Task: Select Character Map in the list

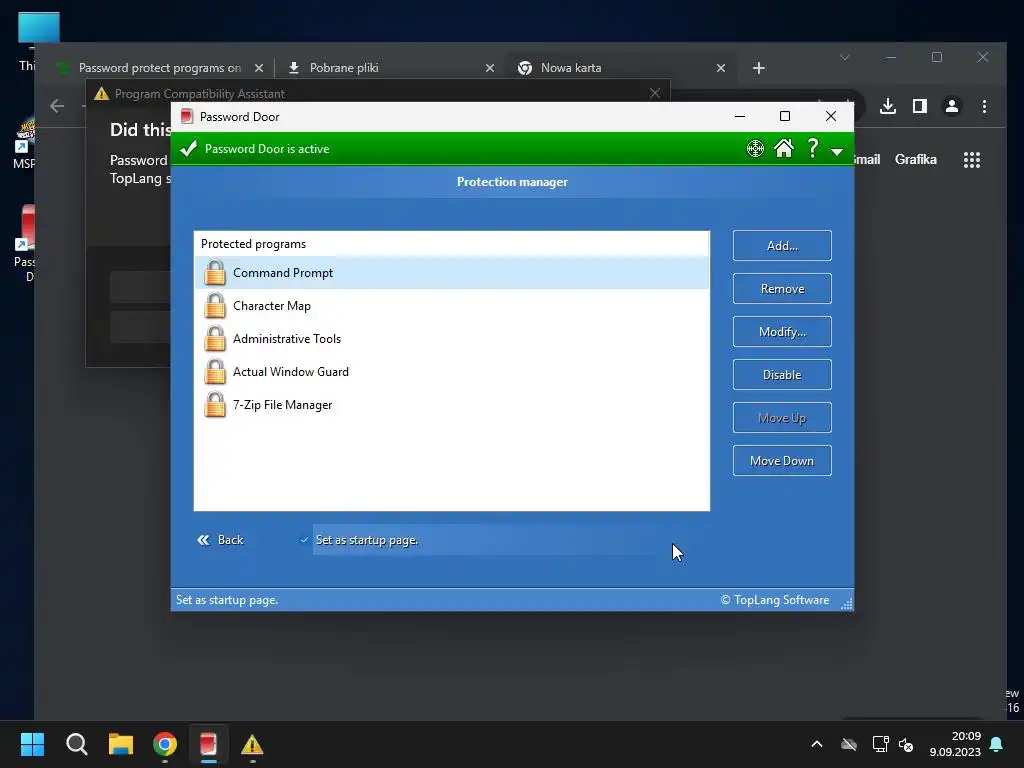Action: pos(451,306)
